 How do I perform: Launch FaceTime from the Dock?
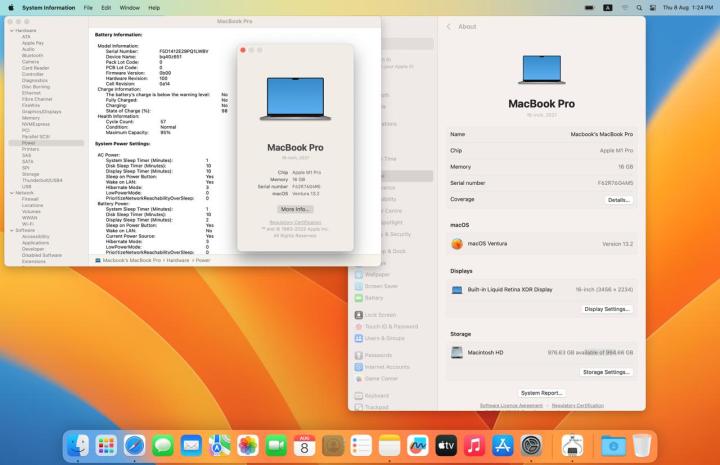tap(276, 445)
